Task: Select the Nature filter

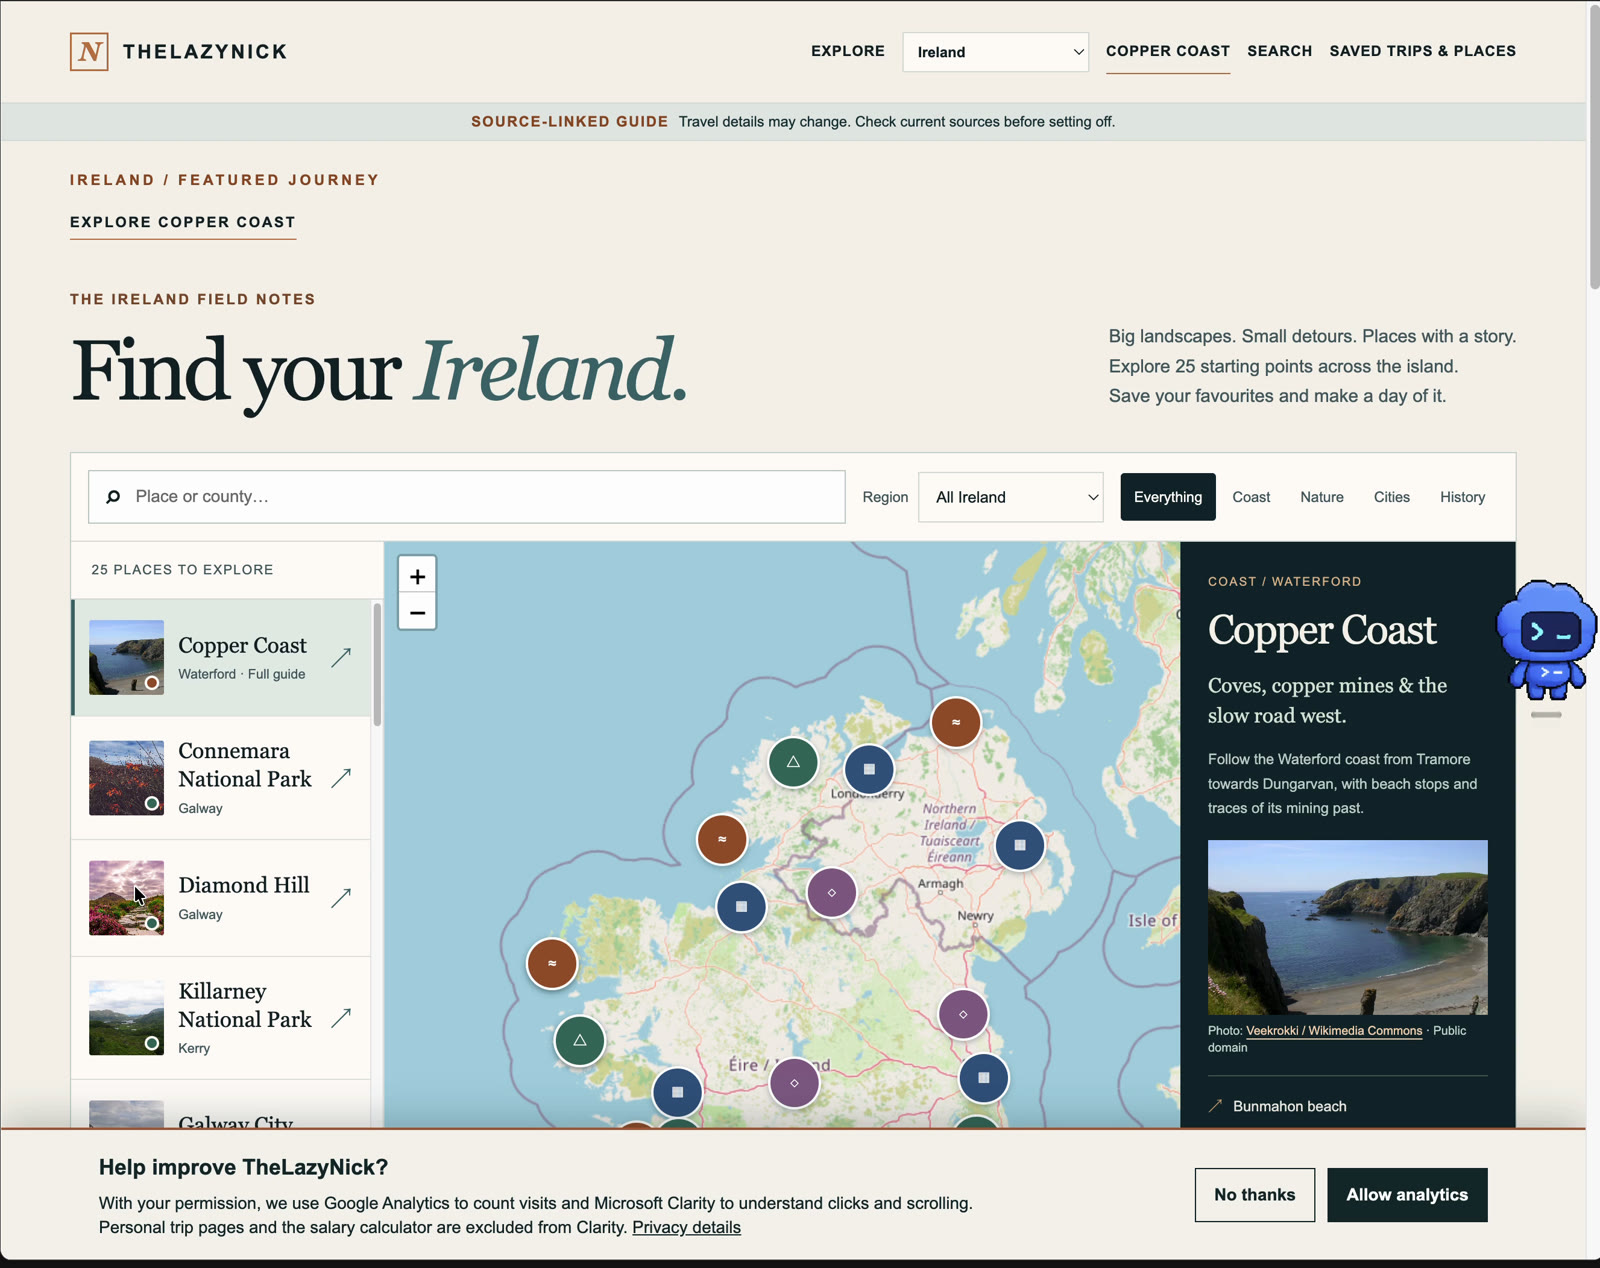Action: point(1322,497)
